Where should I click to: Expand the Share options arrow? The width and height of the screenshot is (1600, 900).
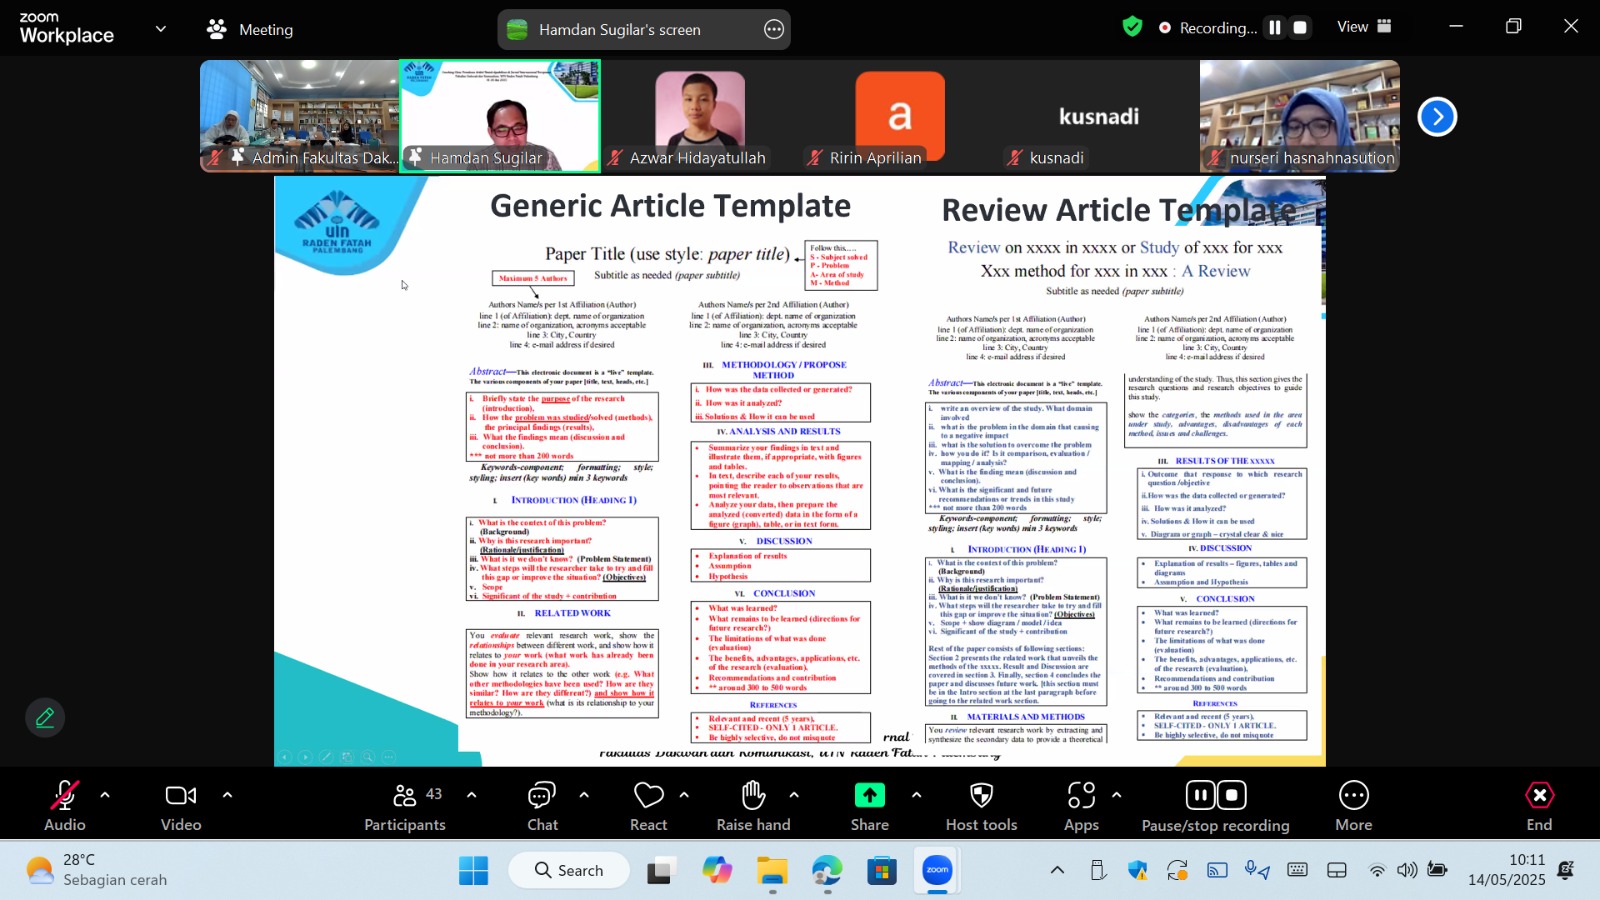916,796
